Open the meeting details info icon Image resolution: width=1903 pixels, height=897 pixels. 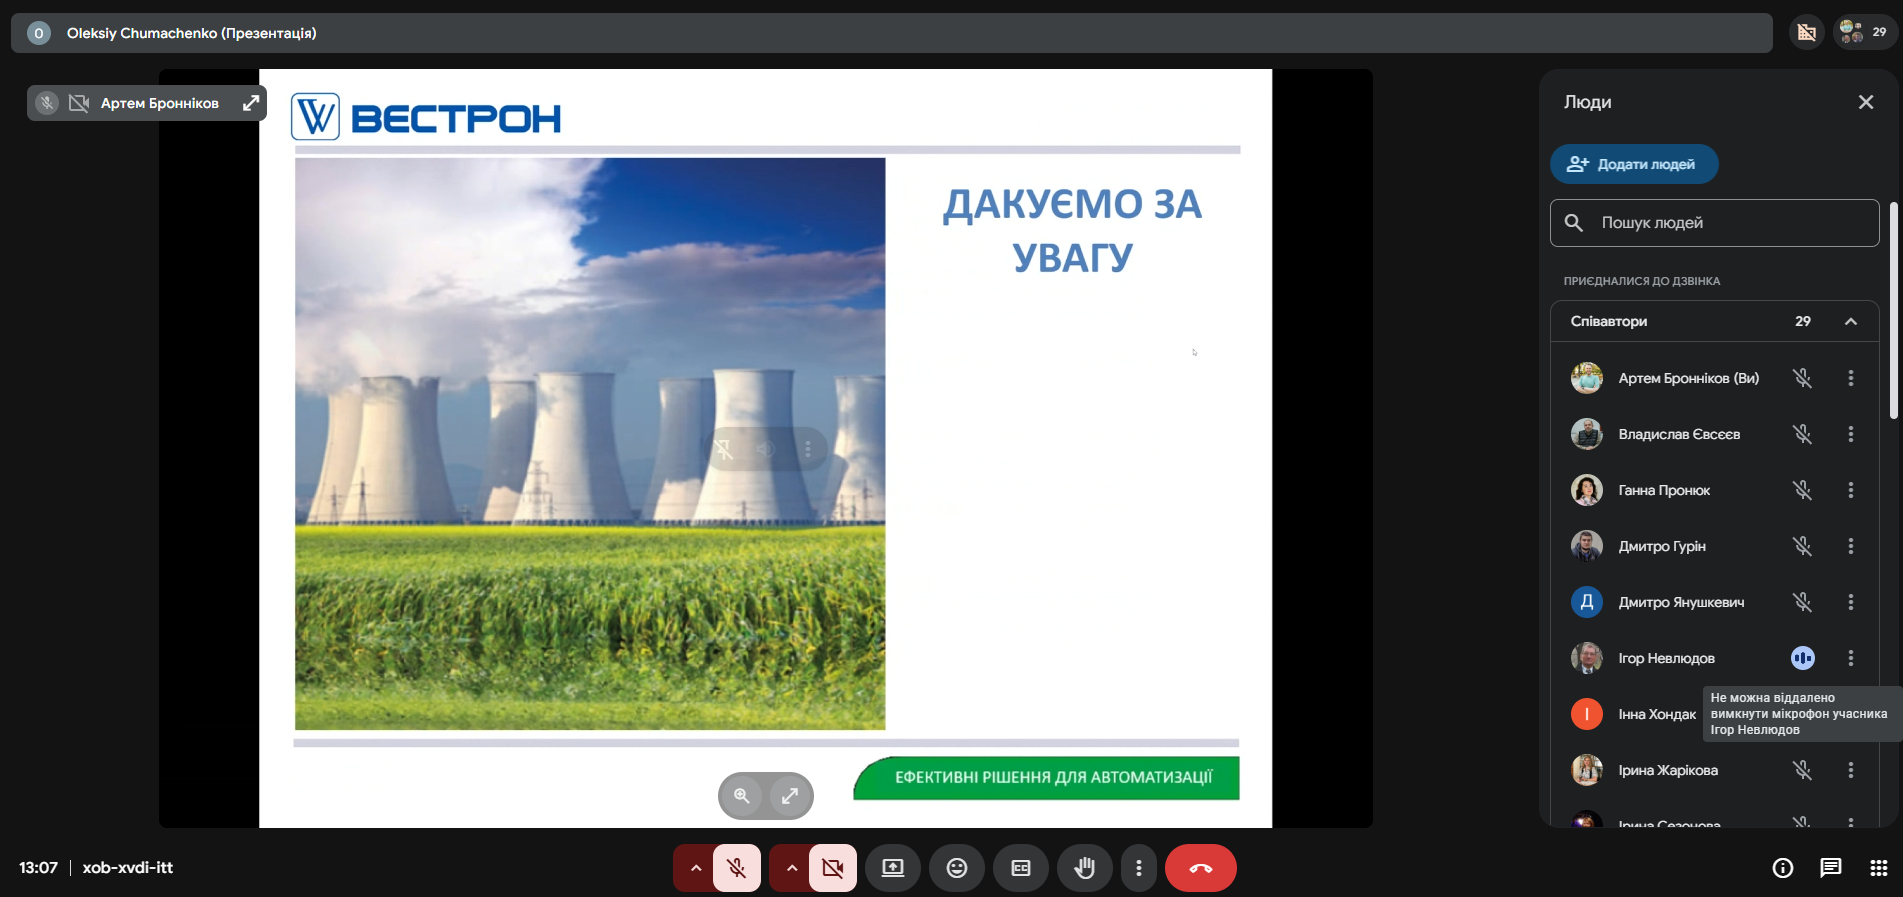pos(1782,868)
